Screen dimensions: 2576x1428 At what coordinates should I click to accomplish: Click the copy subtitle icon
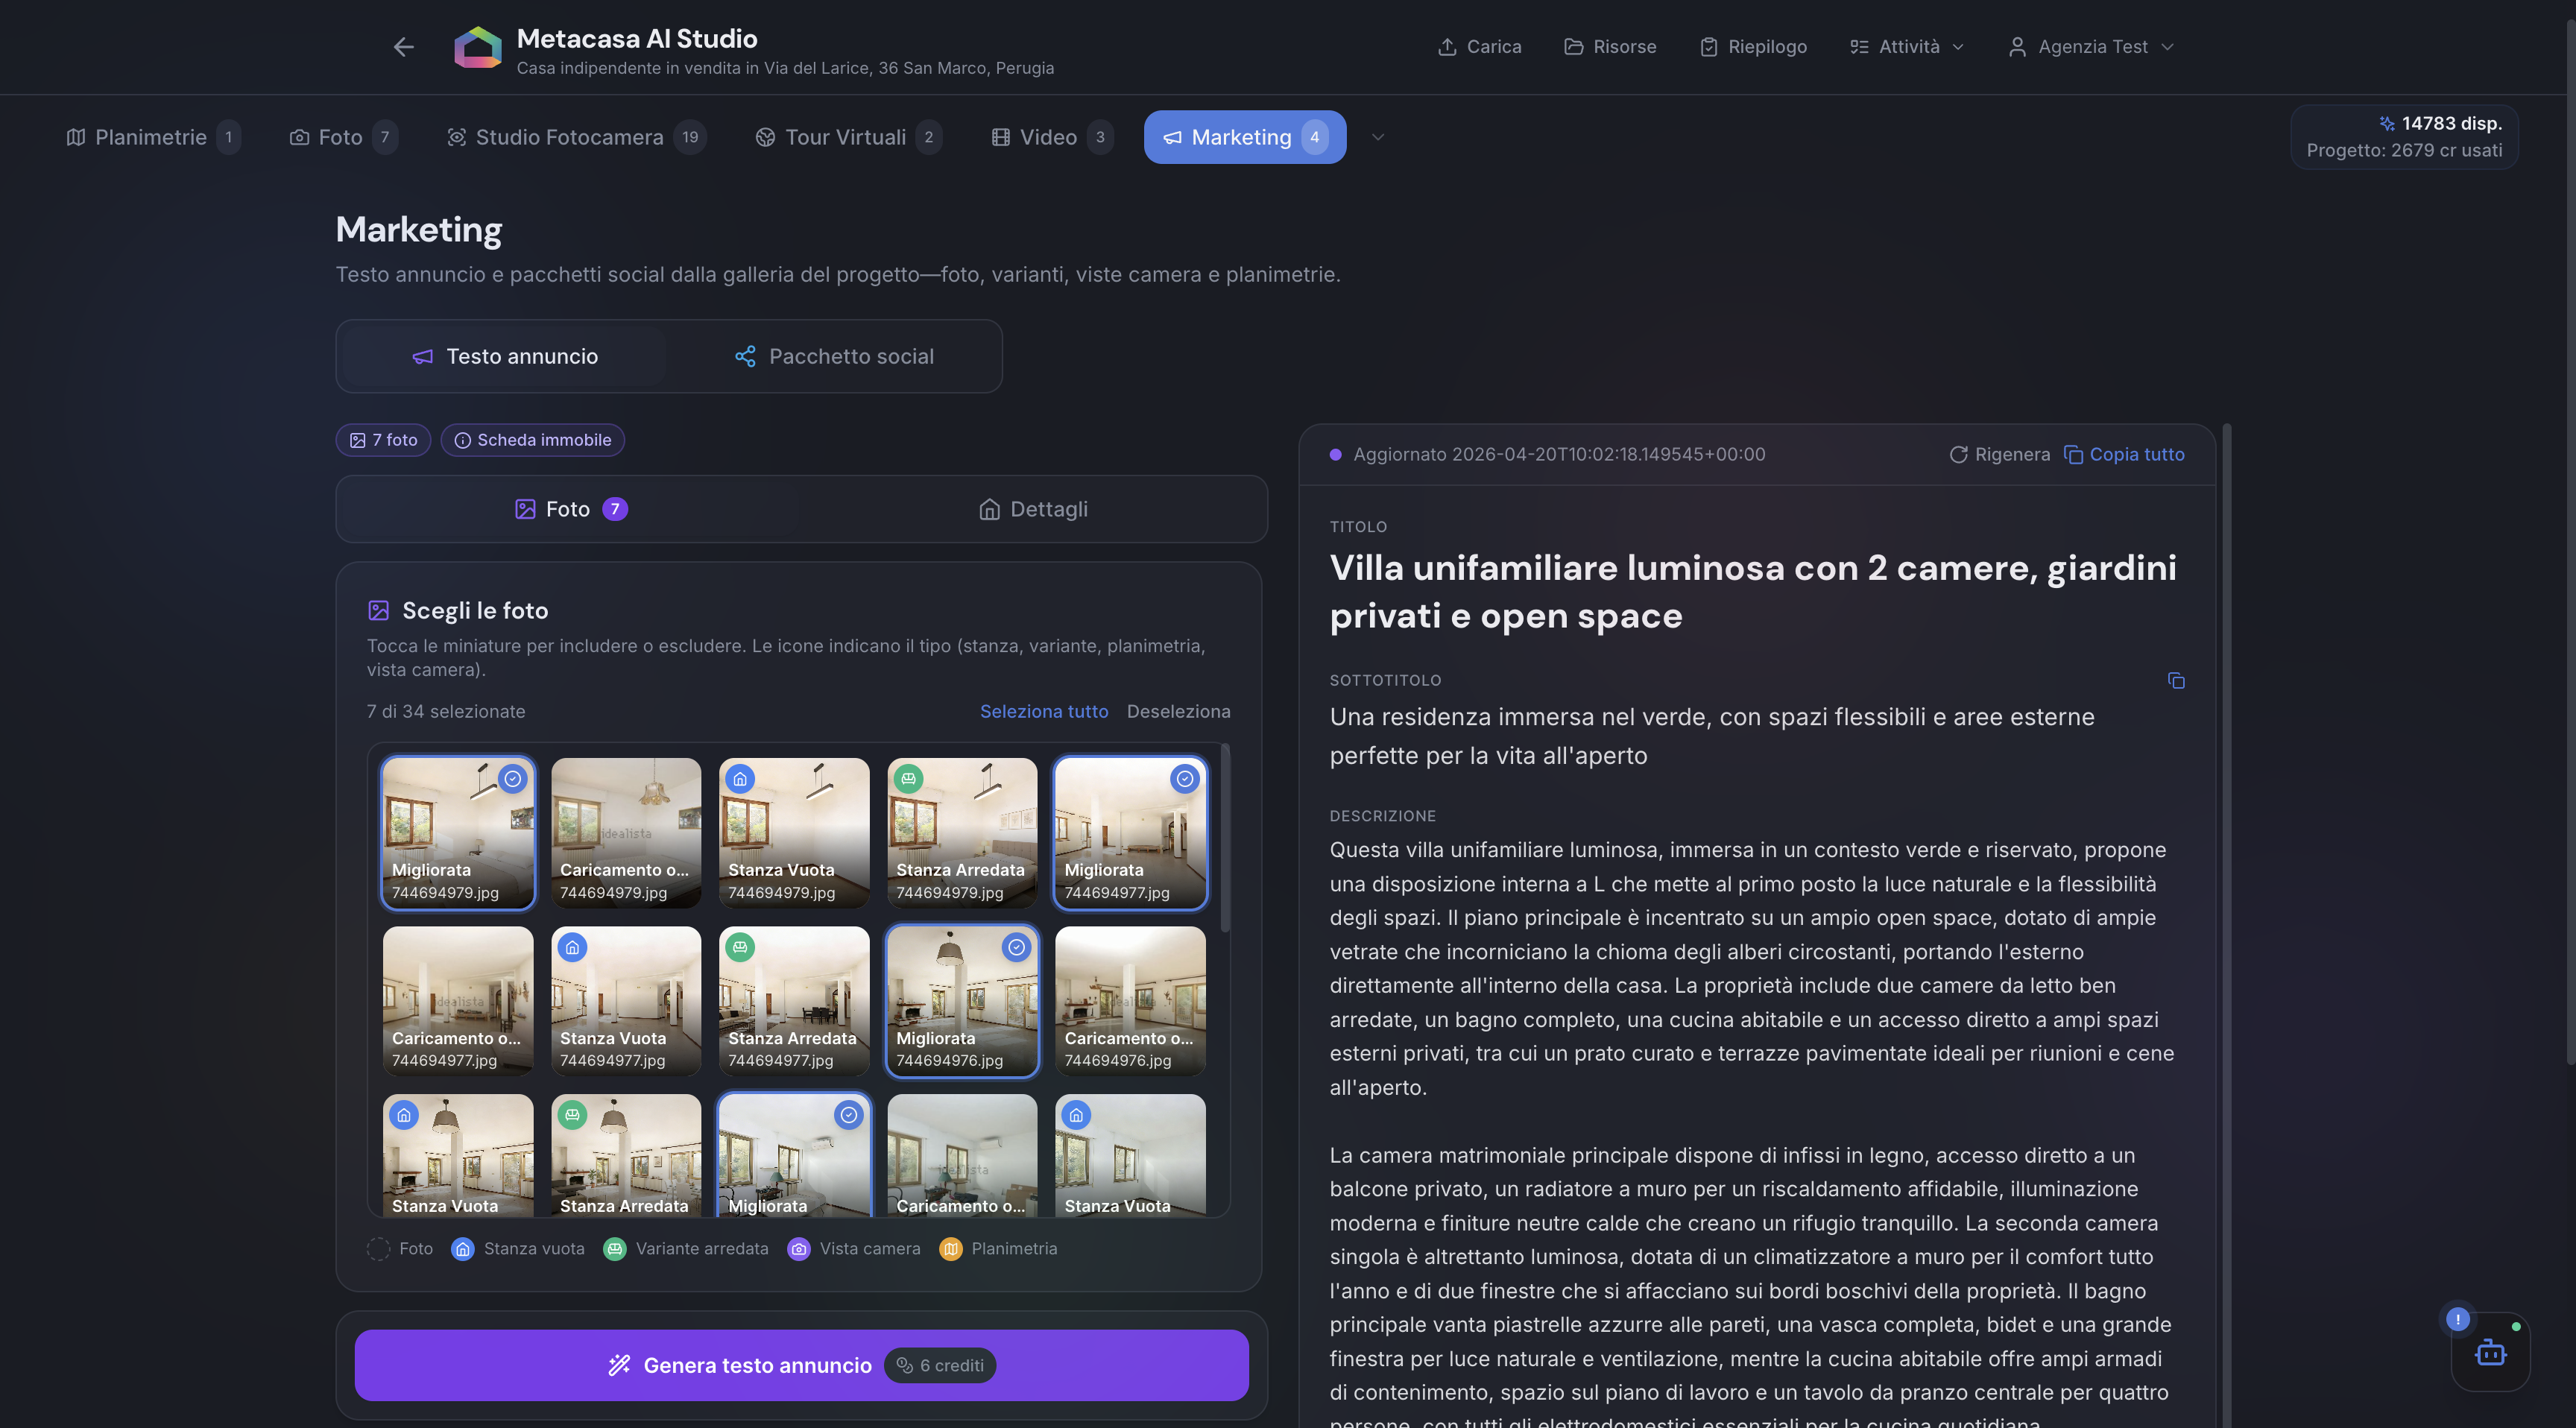coord(2175,680)
